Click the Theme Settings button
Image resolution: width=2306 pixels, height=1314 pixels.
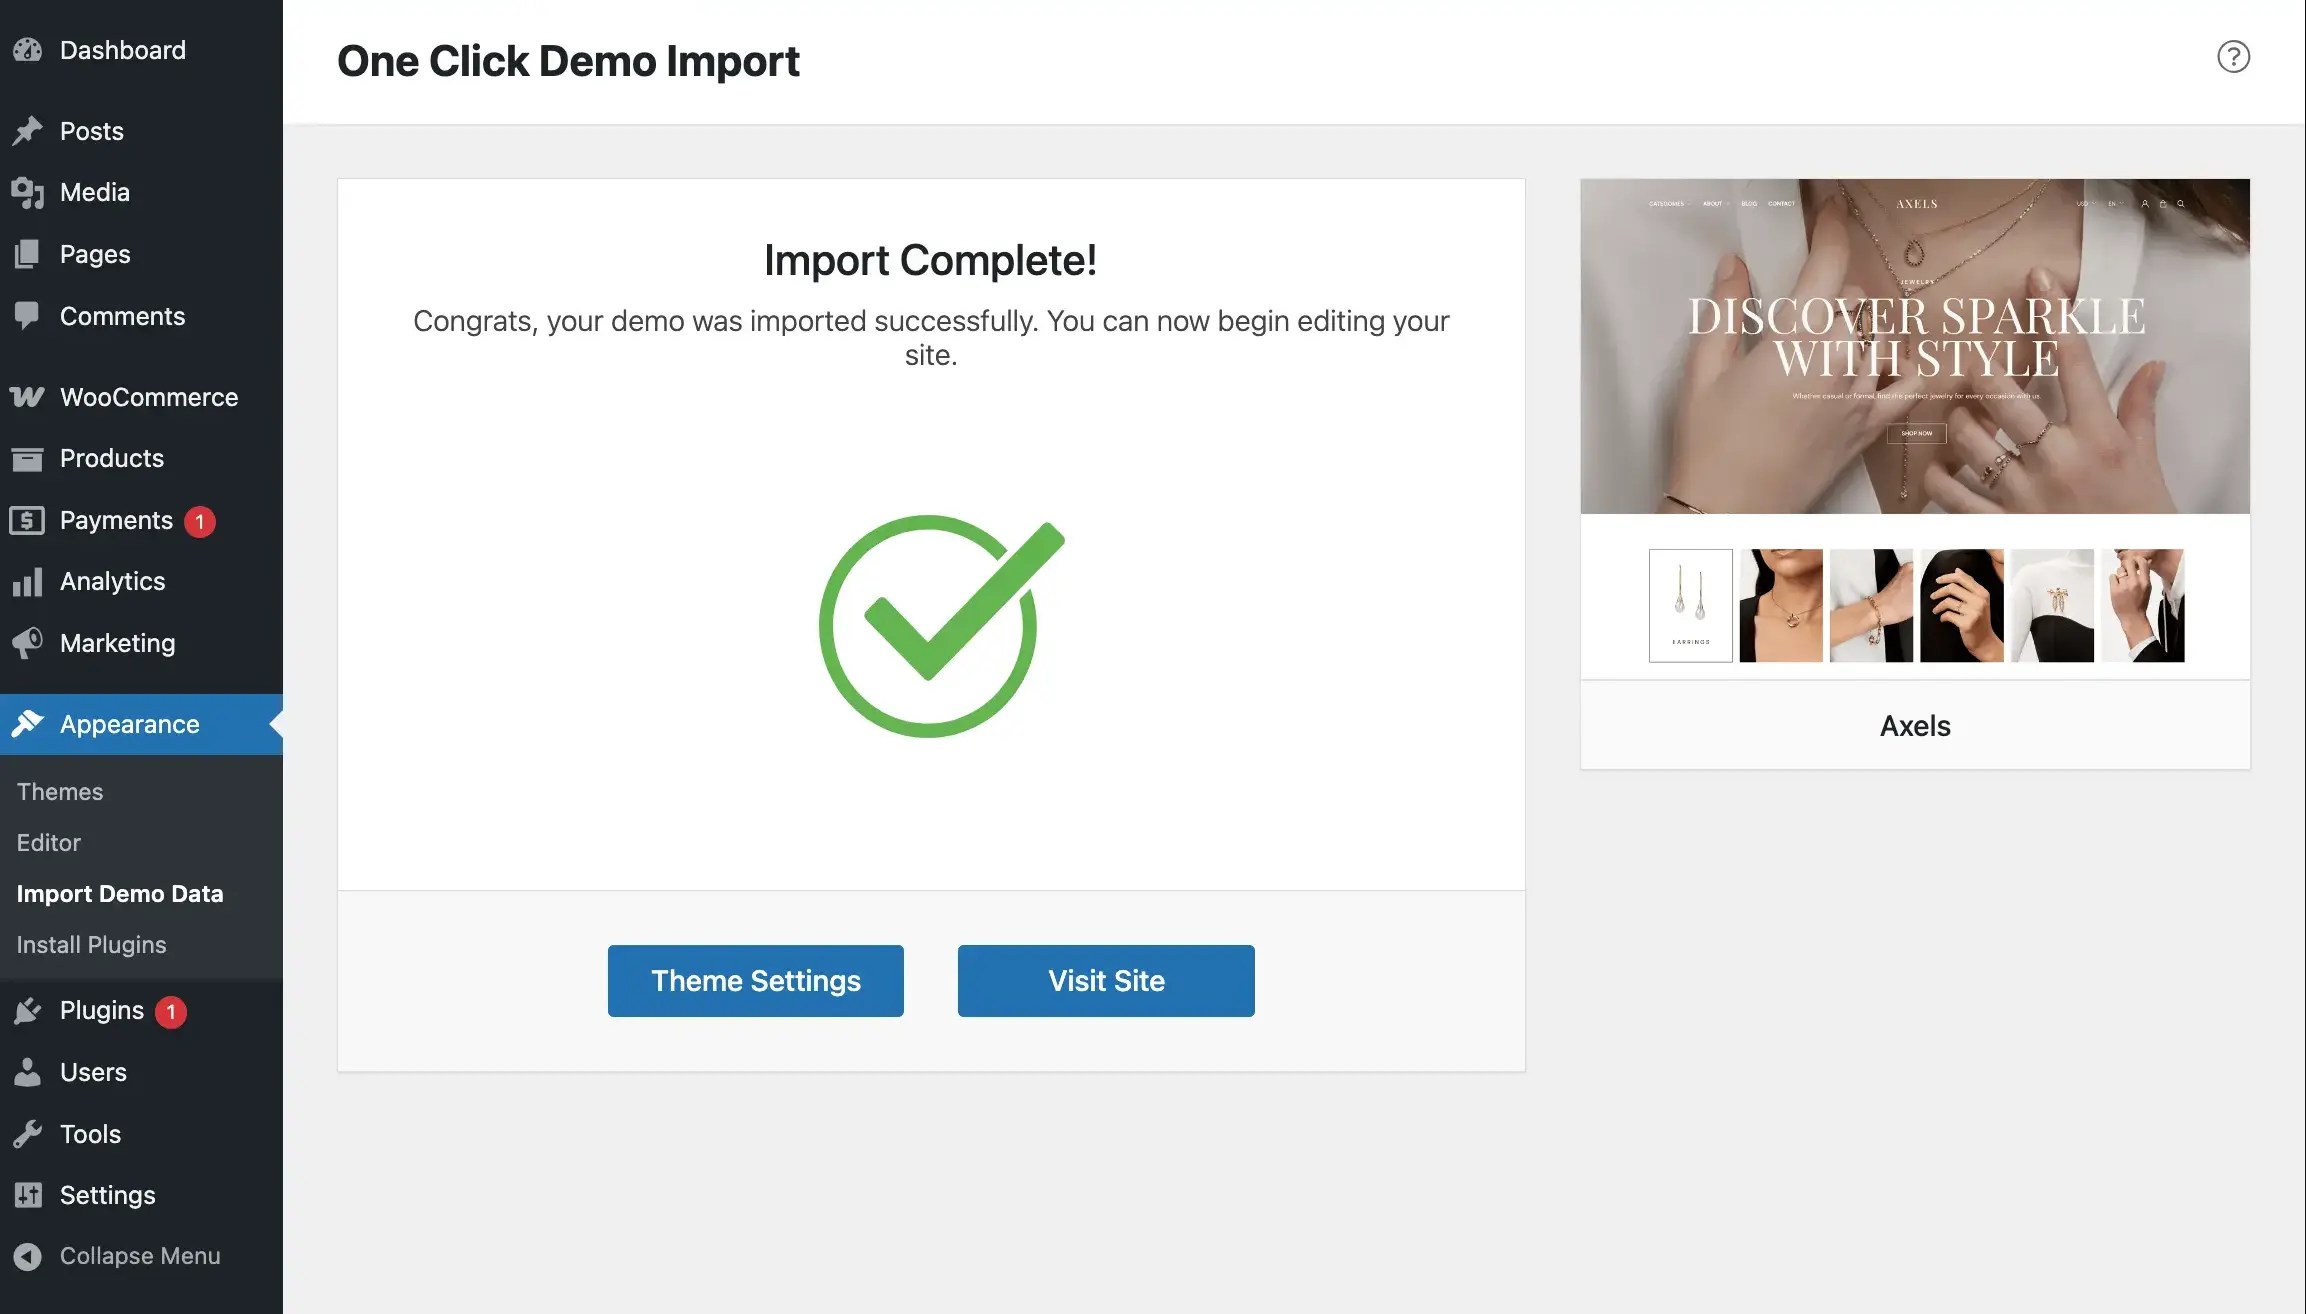(756, 981)
